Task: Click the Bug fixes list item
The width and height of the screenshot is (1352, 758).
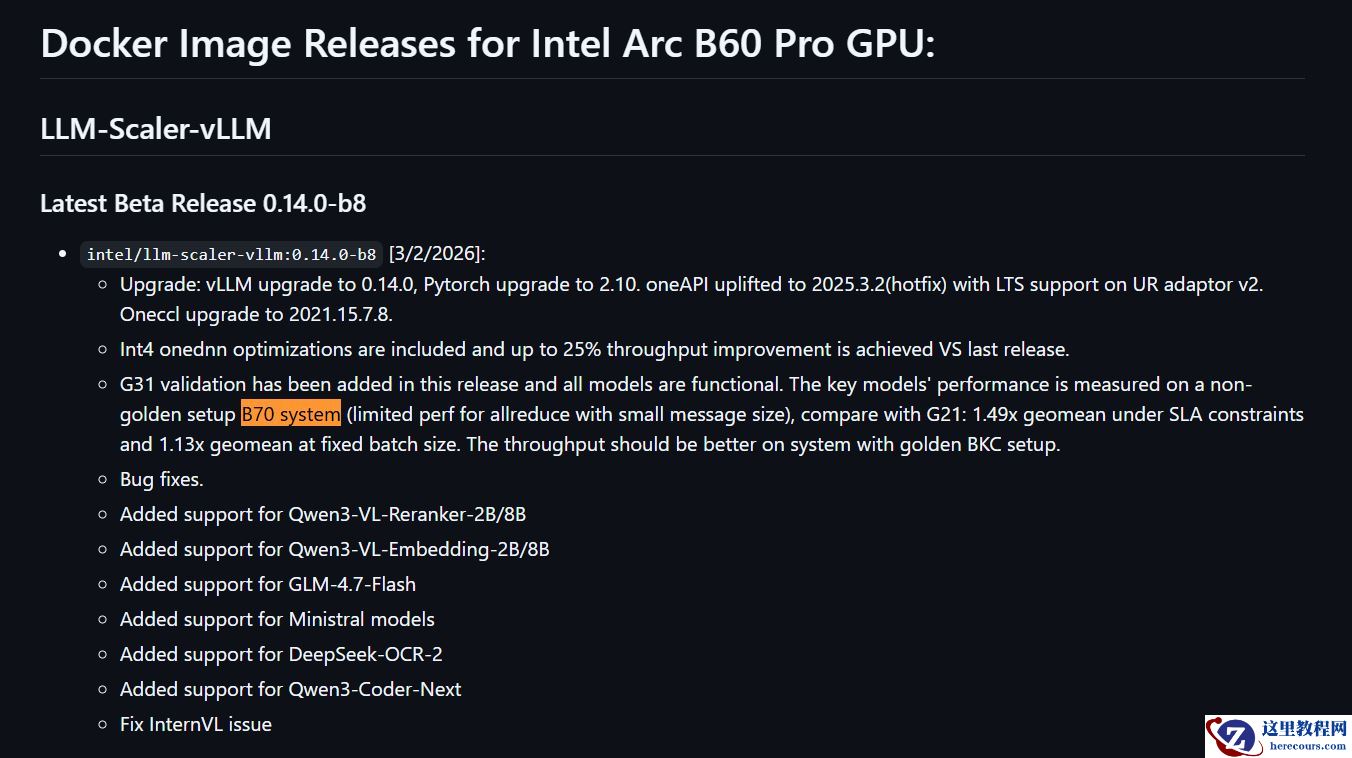Action: pyautogui.click(x=161, y=479)
